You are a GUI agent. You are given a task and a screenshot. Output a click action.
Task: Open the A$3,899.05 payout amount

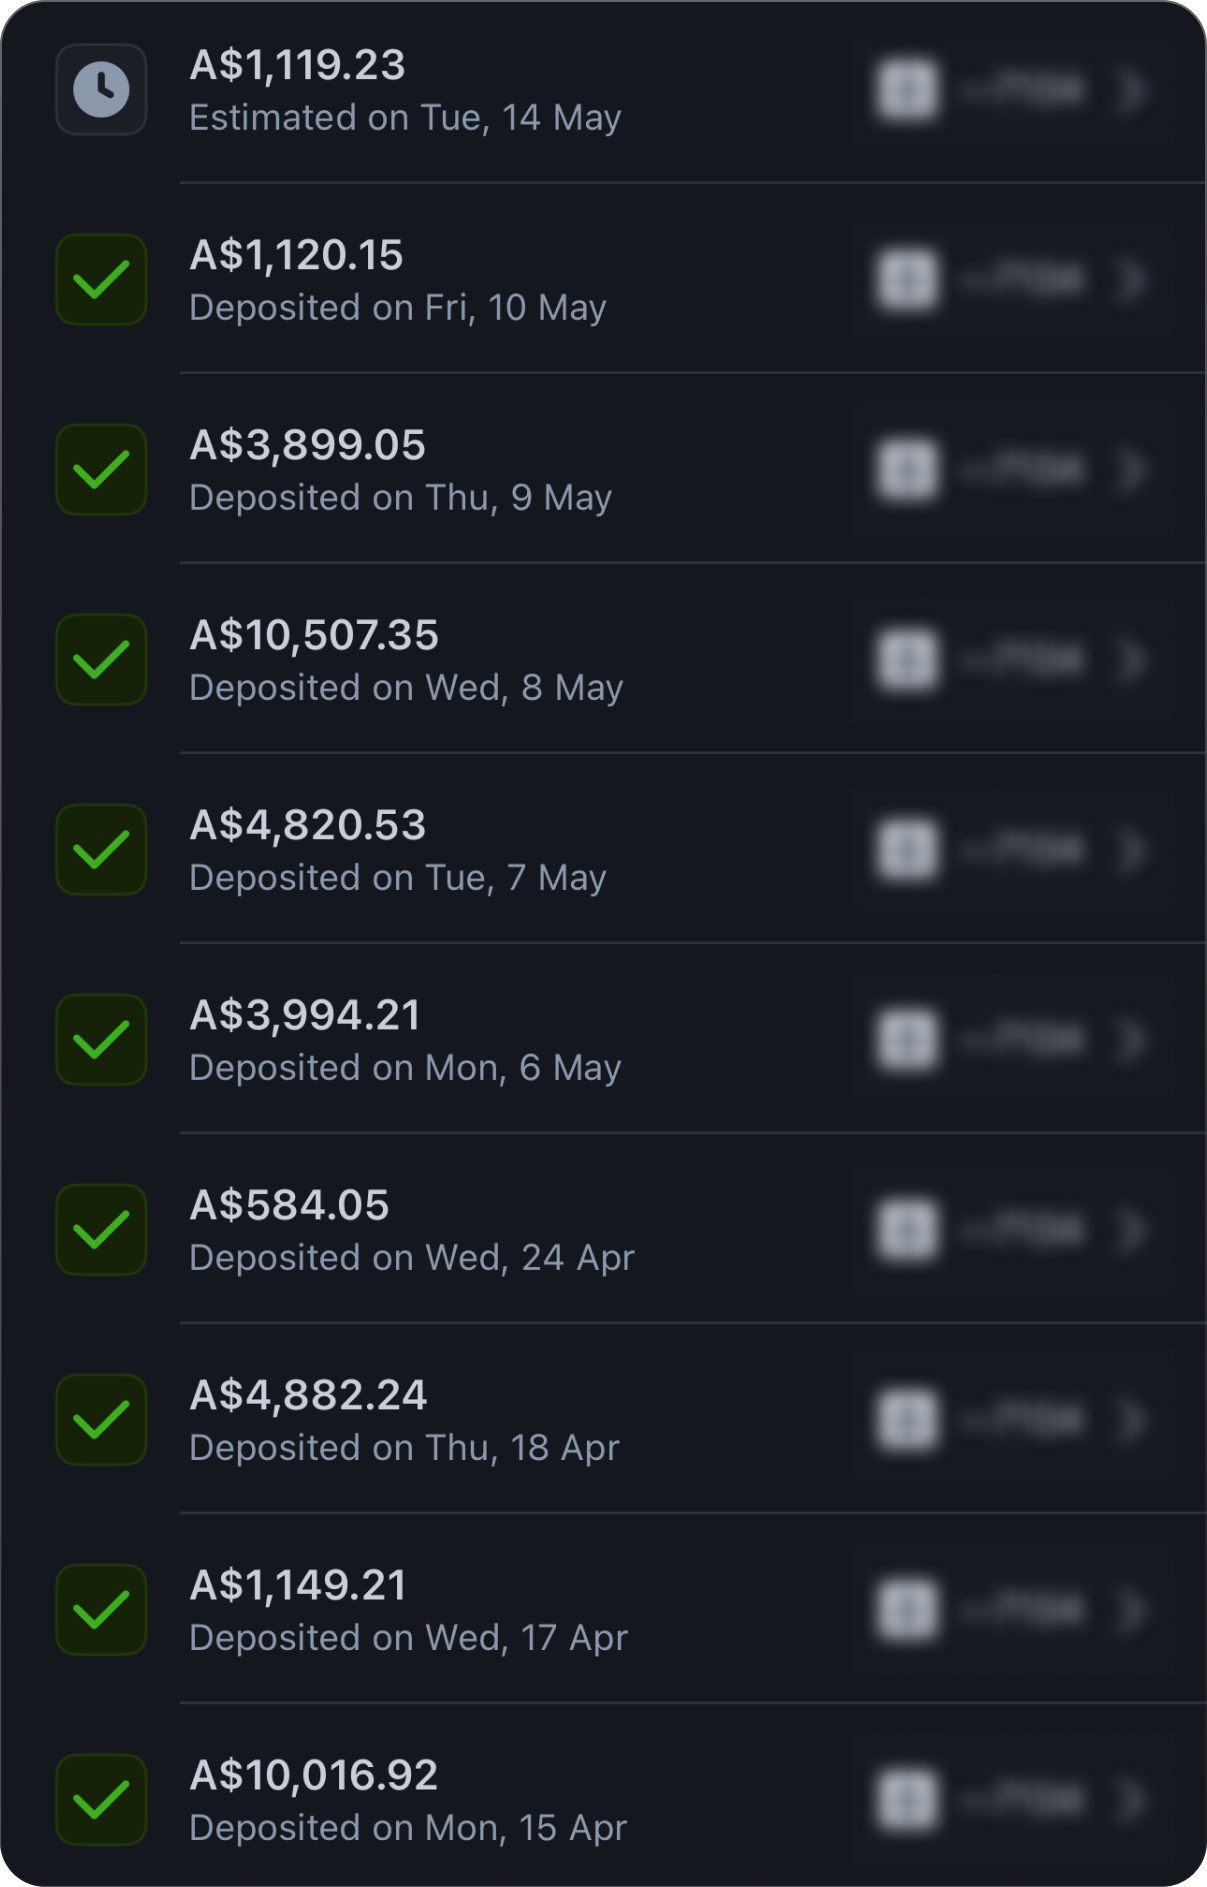[307, 446]
